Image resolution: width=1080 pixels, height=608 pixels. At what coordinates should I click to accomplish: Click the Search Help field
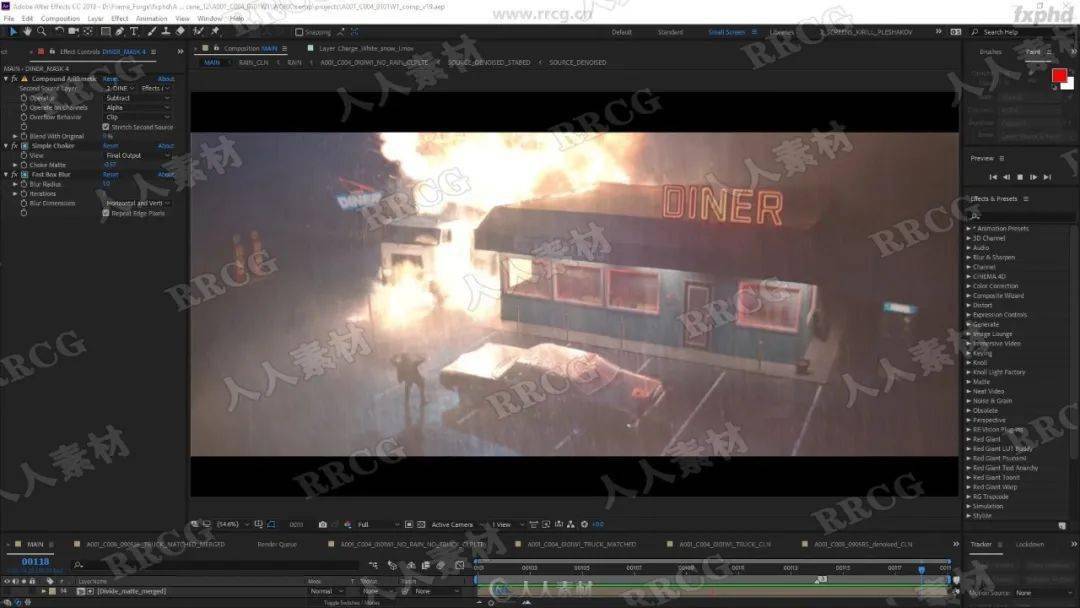click(1019, 32)
